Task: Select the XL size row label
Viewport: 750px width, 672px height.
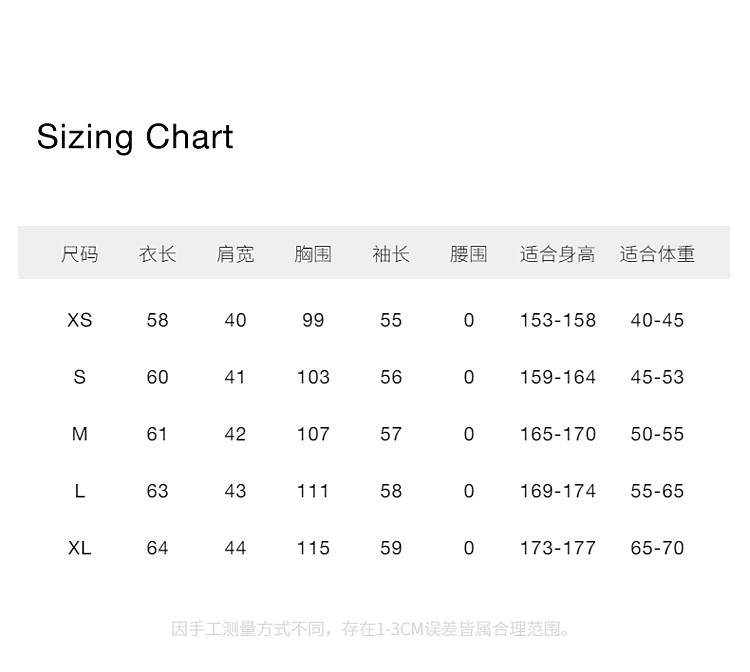Action: coord(80,548)
